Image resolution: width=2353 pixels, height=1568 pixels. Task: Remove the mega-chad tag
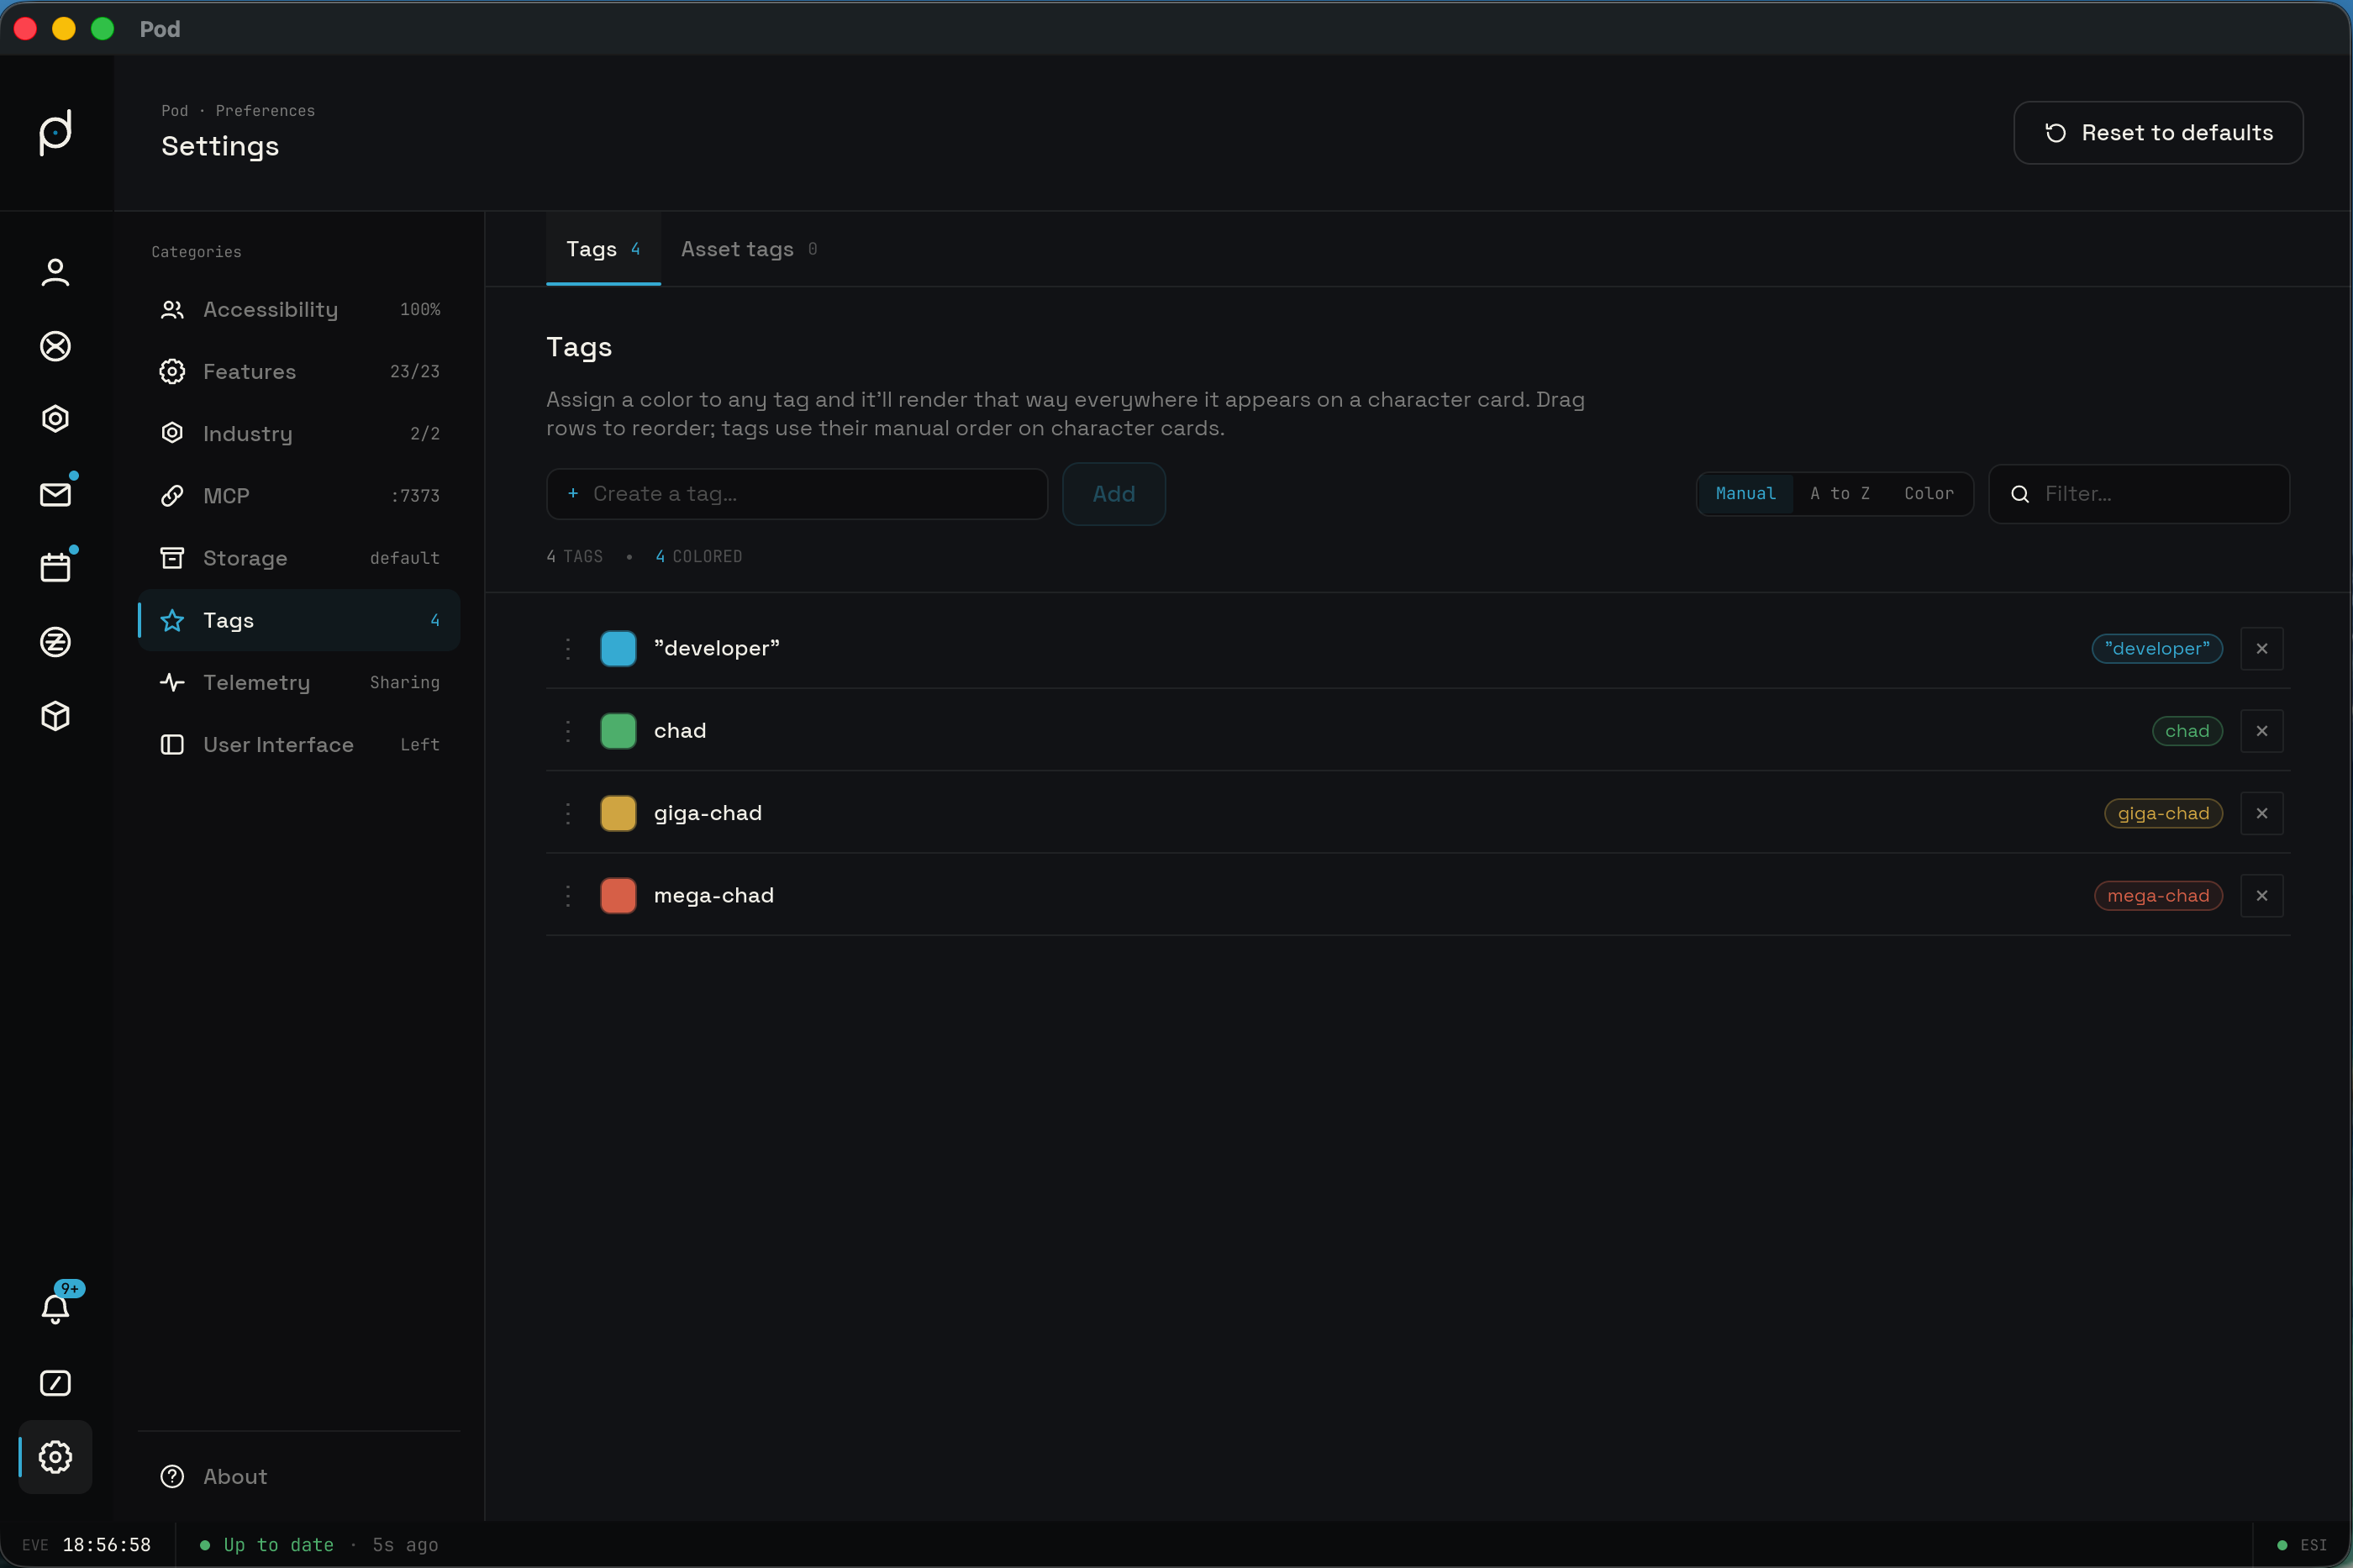coord(2261,896)
